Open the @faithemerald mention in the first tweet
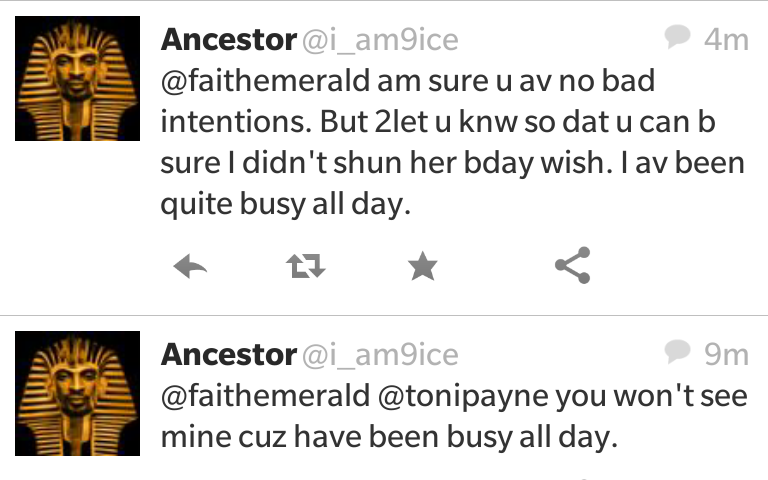Viewport: 768px width, 480px height. [x=265, y=81]
